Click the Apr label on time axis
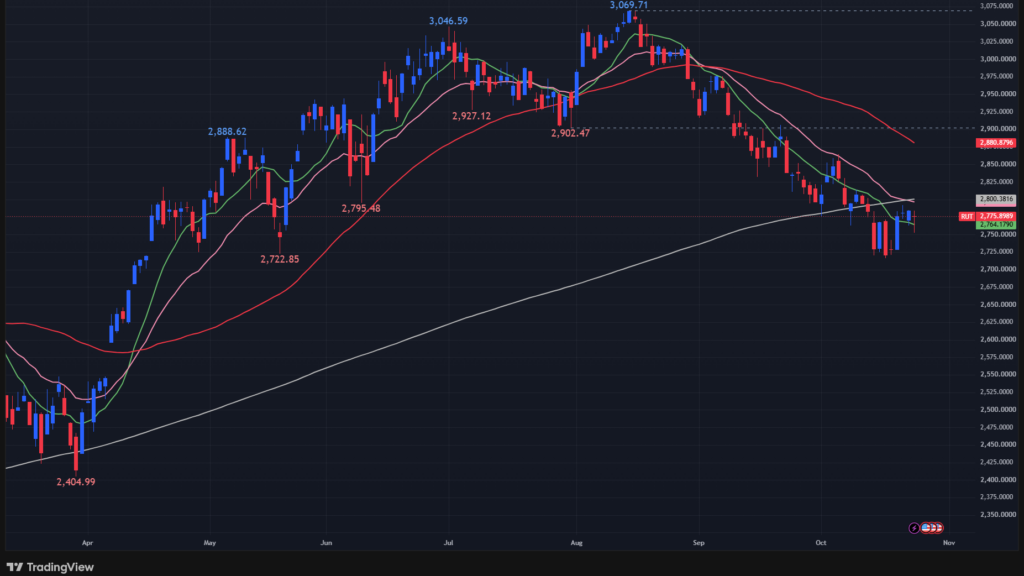1024x576 pixels. tap(88, 543)
